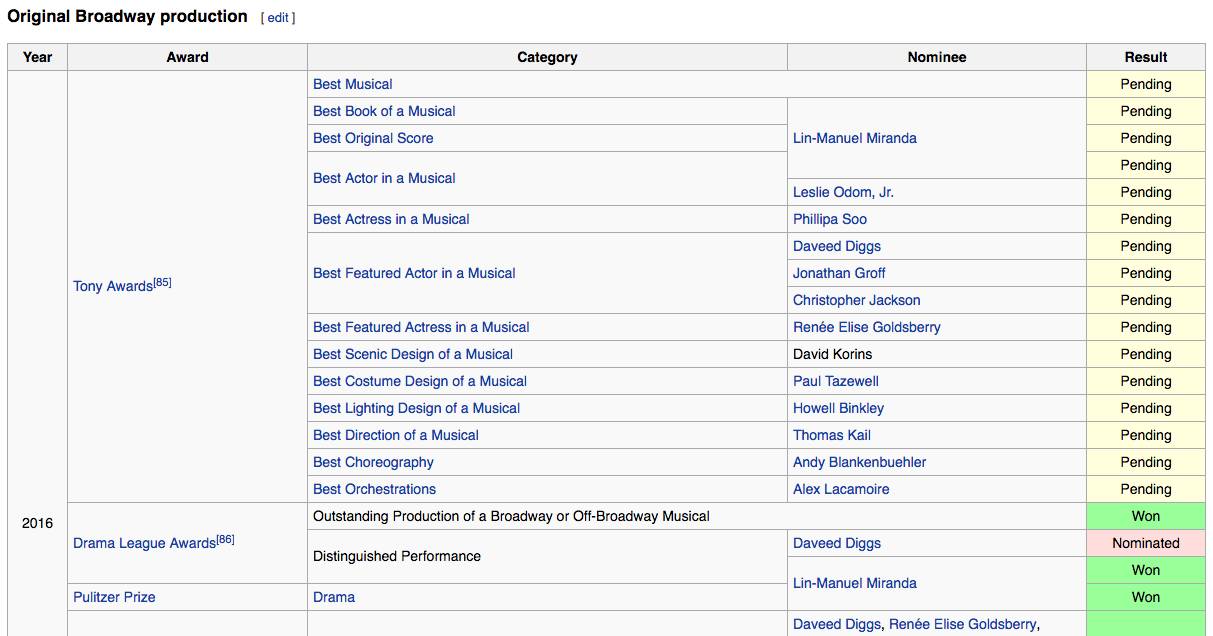The image size is (1213, 636).
Task: Open the Phillipa Soo nominee link
Action: point(830,219)
